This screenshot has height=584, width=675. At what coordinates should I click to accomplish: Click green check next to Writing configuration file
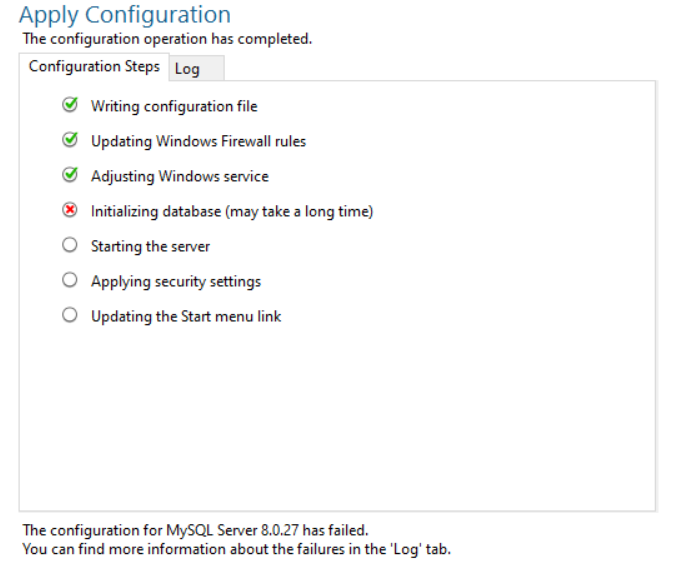[70, 105]
